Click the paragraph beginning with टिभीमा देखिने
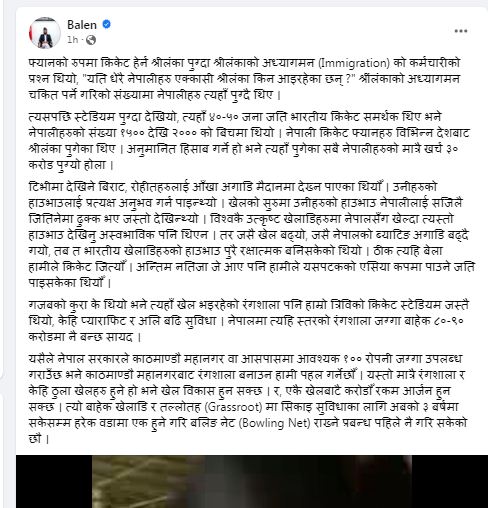The image size is (488, 508). (x=252, y=235)
